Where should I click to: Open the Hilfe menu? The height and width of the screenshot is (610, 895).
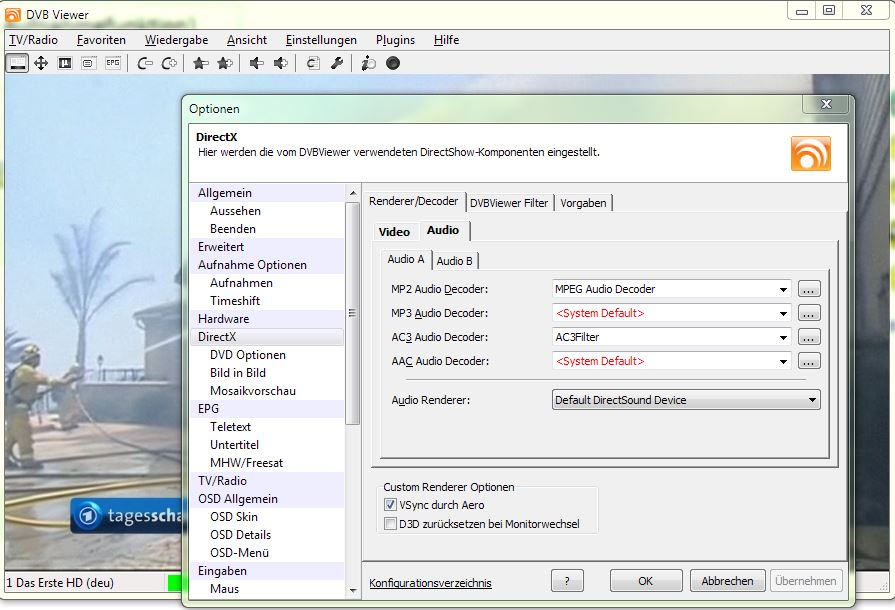(446, 40)
